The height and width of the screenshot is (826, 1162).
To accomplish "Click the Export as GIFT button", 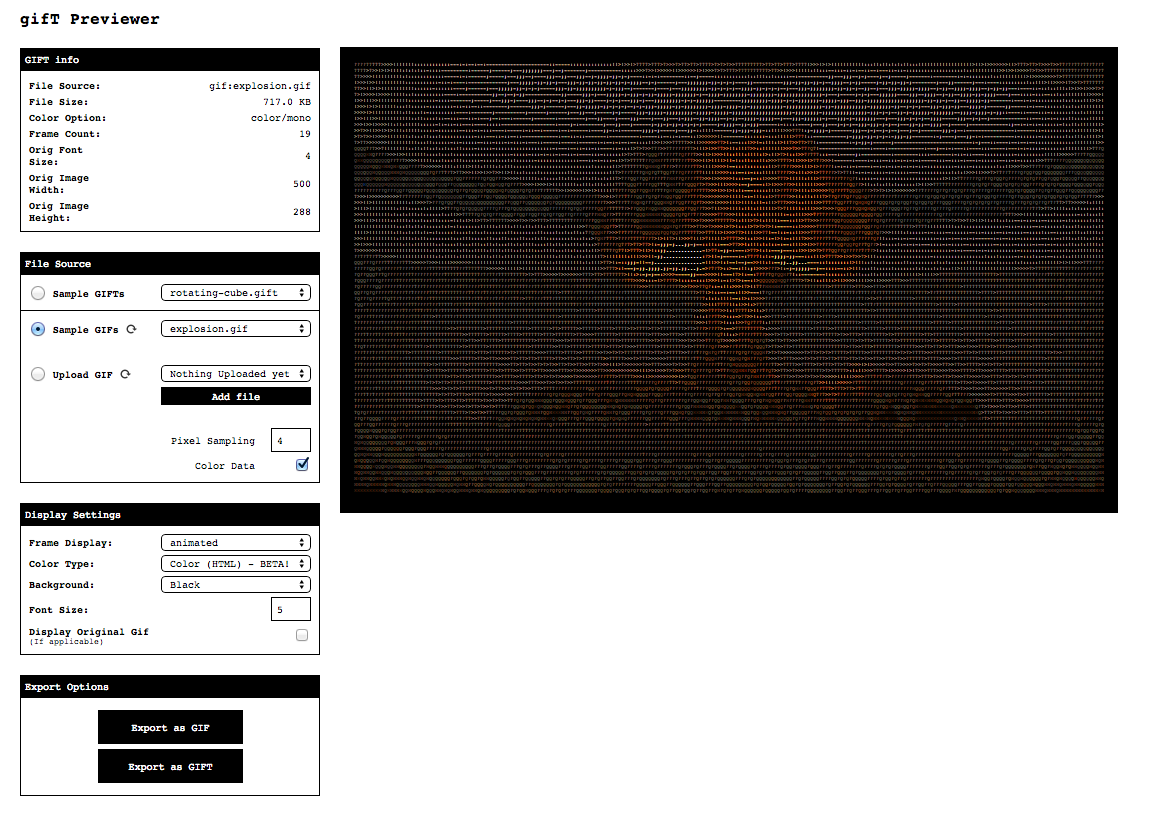I will click(x=170, y=767).
